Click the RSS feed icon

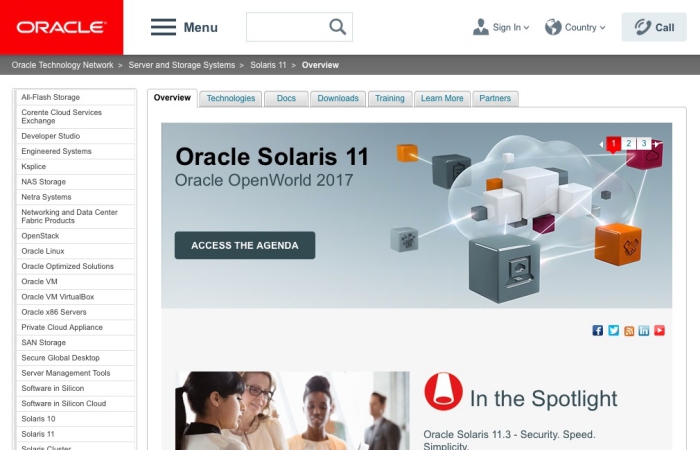[629, 330]
